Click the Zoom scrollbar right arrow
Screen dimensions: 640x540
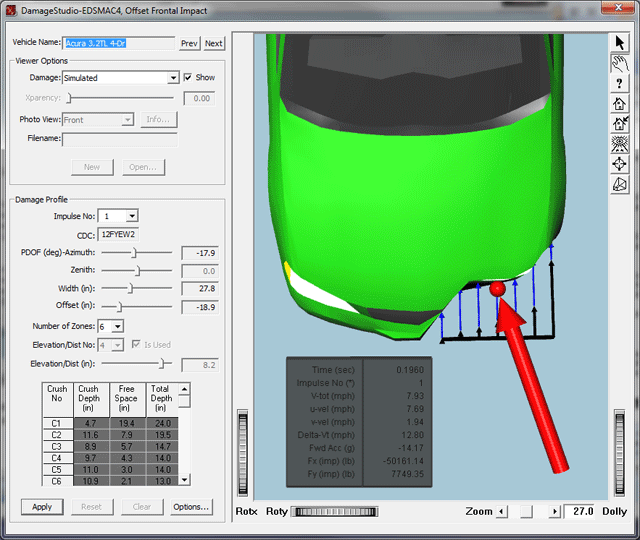coord(555,511)
